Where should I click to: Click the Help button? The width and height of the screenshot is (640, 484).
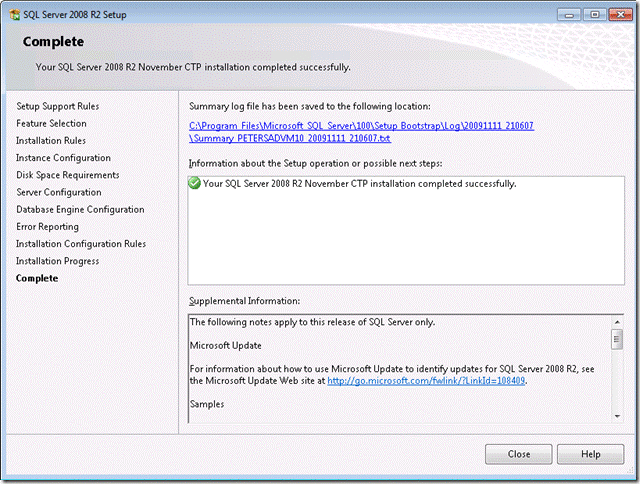tap(590, 454)
